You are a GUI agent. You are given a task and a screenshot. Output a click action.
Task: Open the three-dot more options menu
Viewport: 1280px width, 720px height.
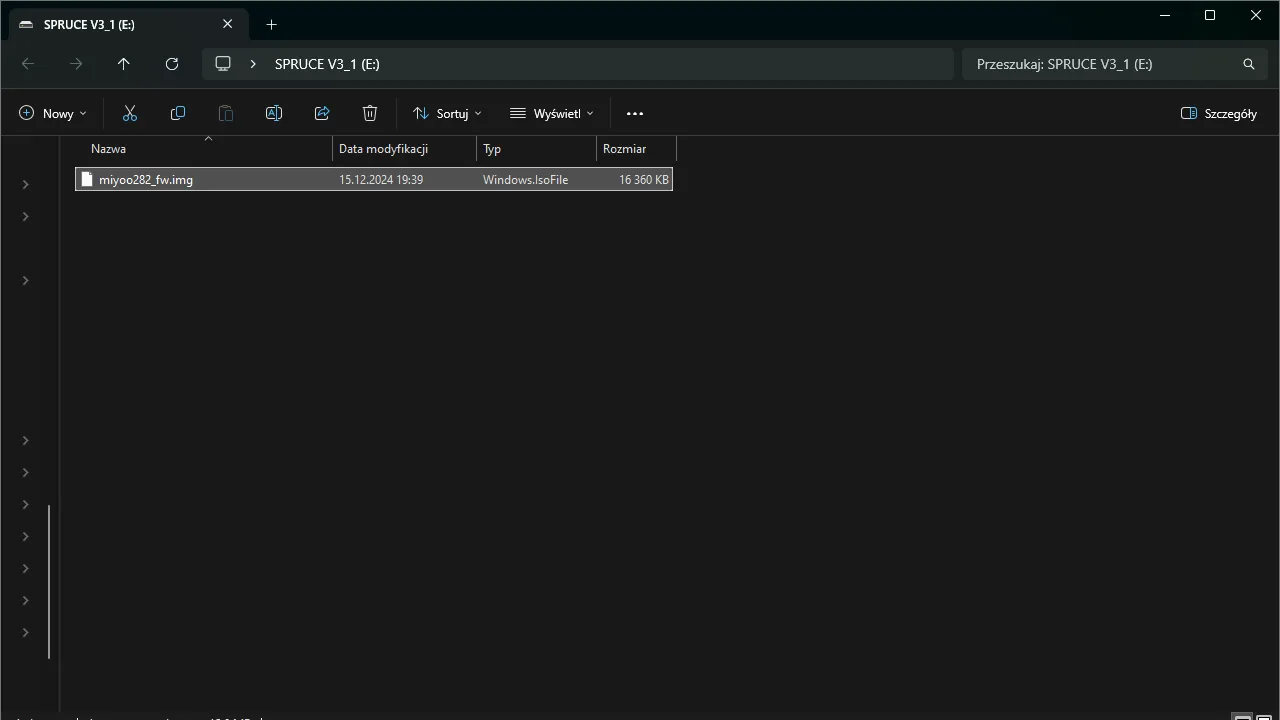635,113
